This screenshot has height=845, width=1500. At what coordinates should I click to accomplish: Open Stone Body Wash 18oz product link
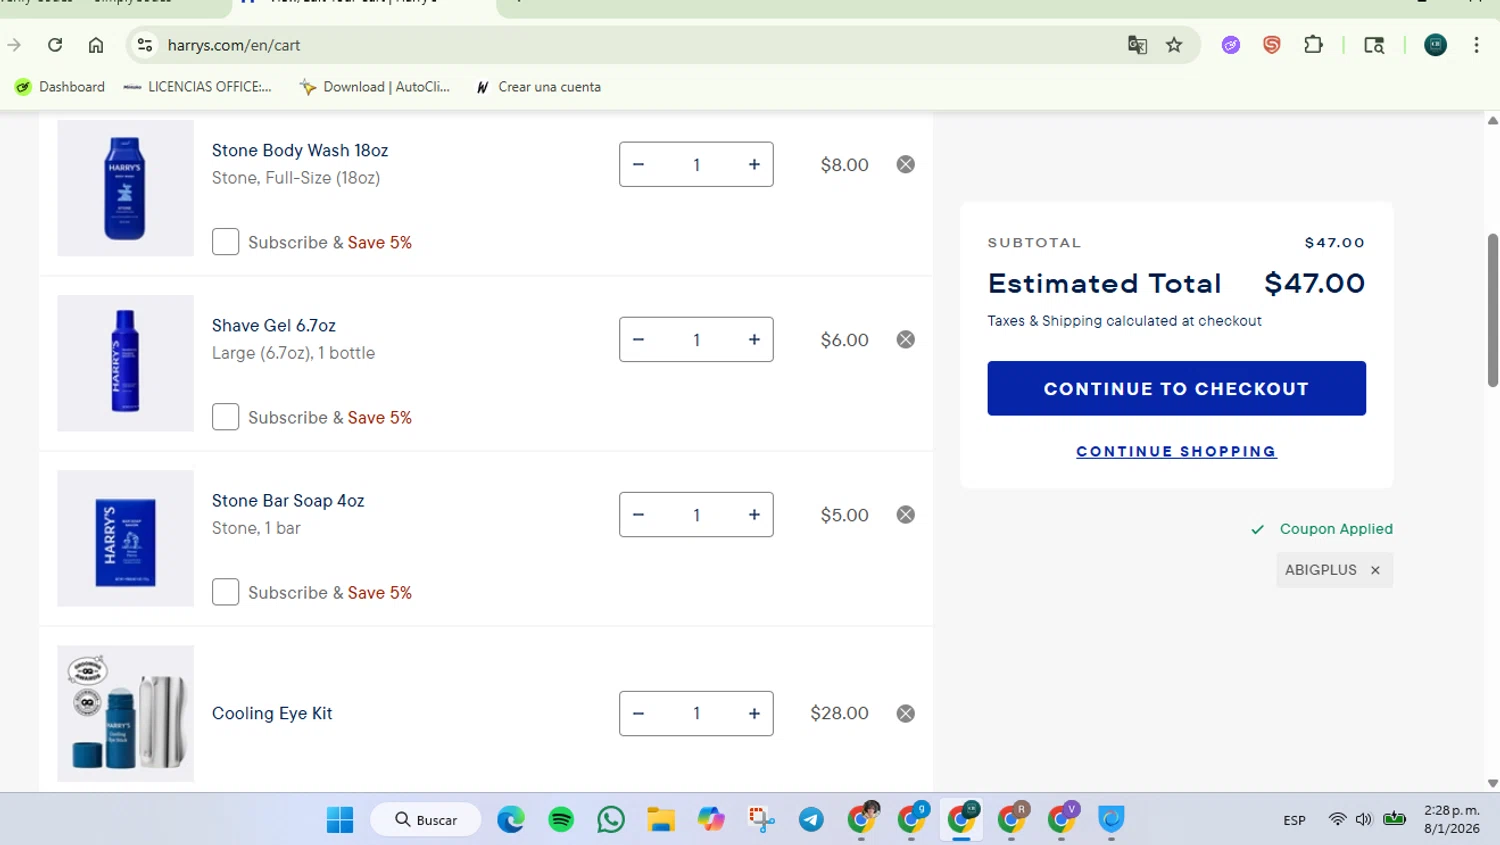300,150
